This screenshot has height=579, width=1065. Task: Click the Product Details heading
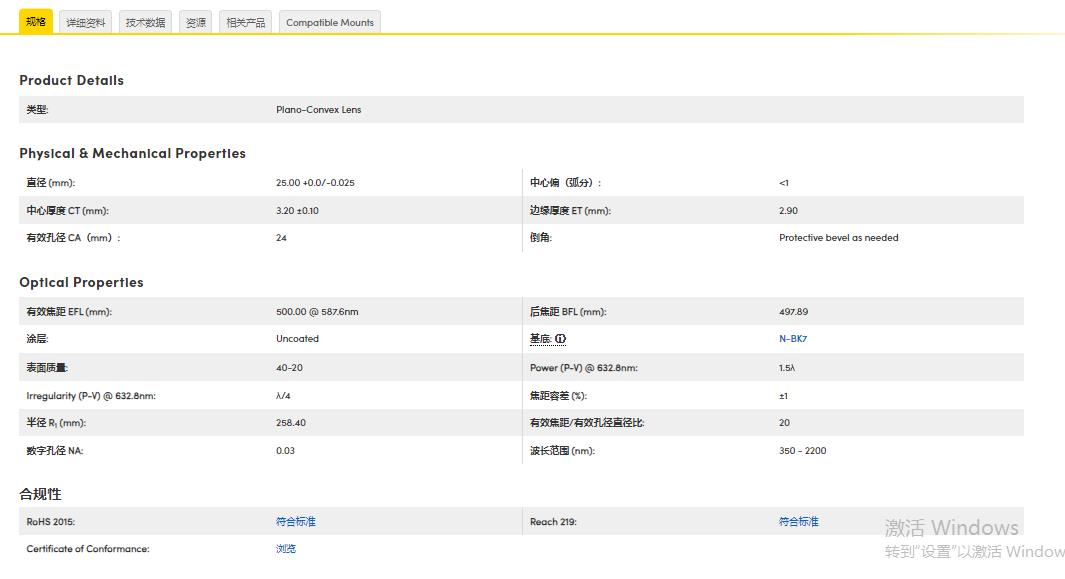[71, 80]
